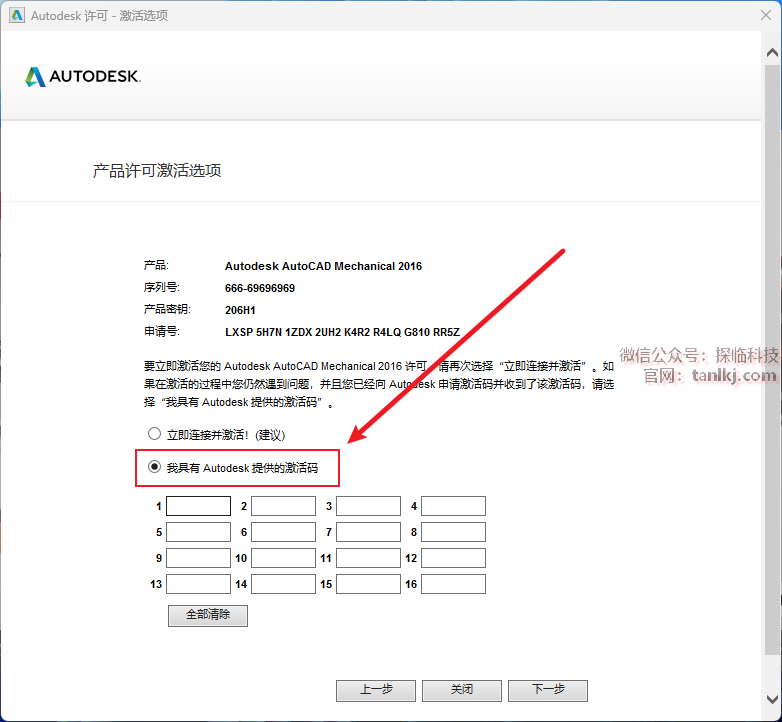Click activation code field 8
This screenshot has width=782, height=722.
point(453,532)
